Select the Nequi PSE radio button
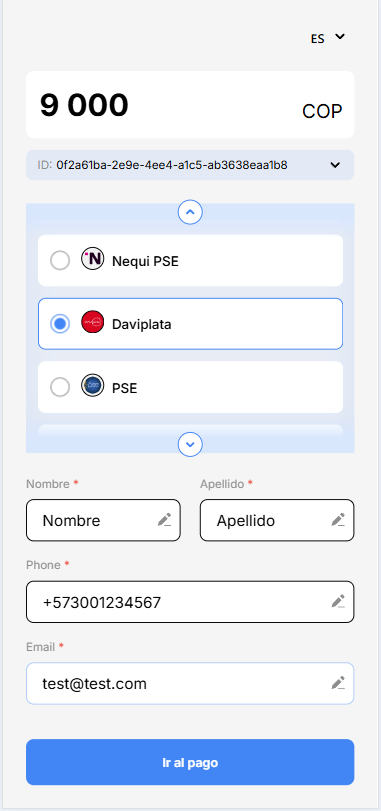The height and width of the screenshot is (811, 381). click(x=60, y=260)
